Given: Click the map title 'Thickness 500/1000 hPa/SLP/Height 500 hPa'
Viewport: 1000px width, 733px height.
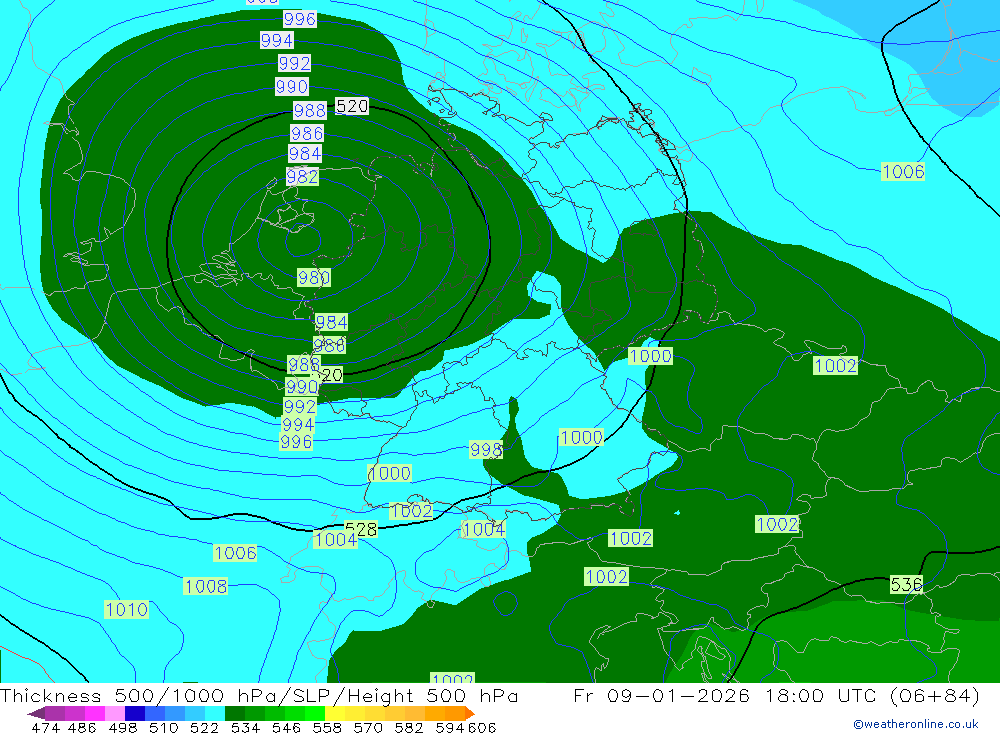Looking at the screenshot, I should (259, 695).
